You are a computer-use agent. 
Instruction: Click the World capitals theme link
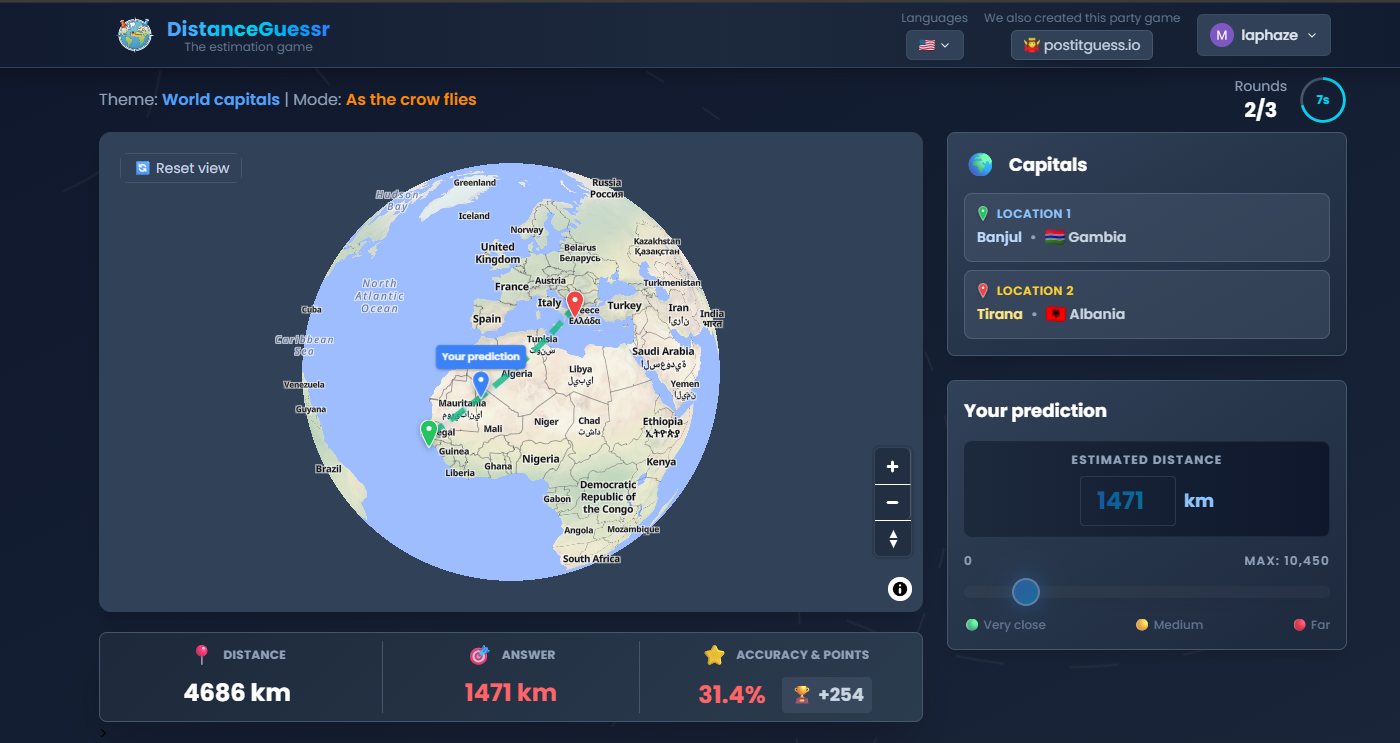pyautogui.click(x=221, y=99)
